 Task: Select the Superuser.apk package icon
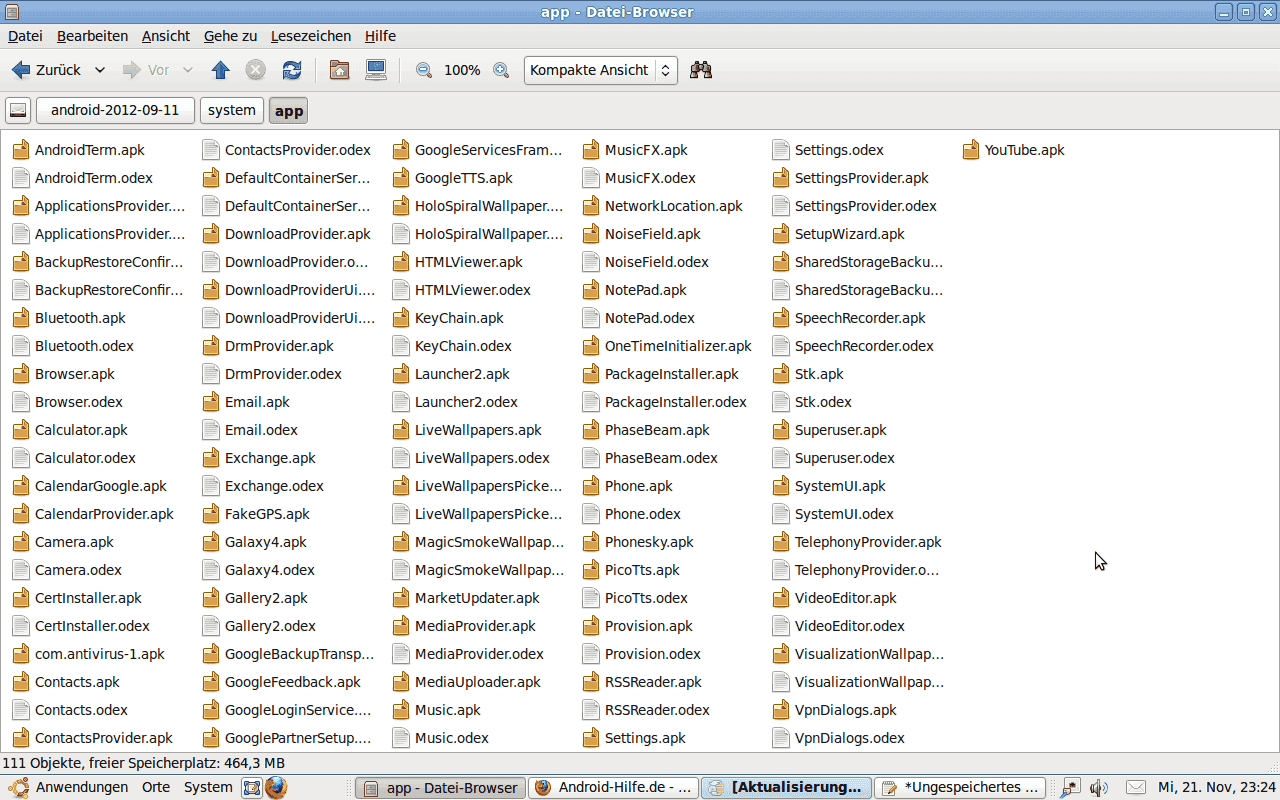coord(781,430)
